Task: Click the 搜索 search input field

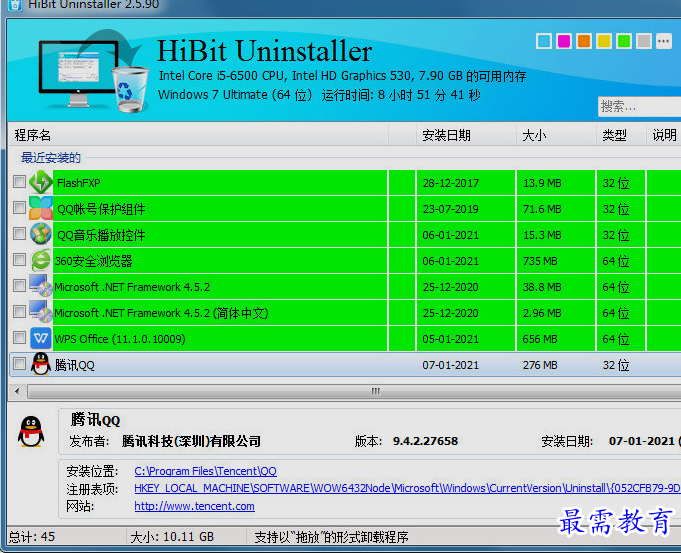Action: click(x=639, y=106)
